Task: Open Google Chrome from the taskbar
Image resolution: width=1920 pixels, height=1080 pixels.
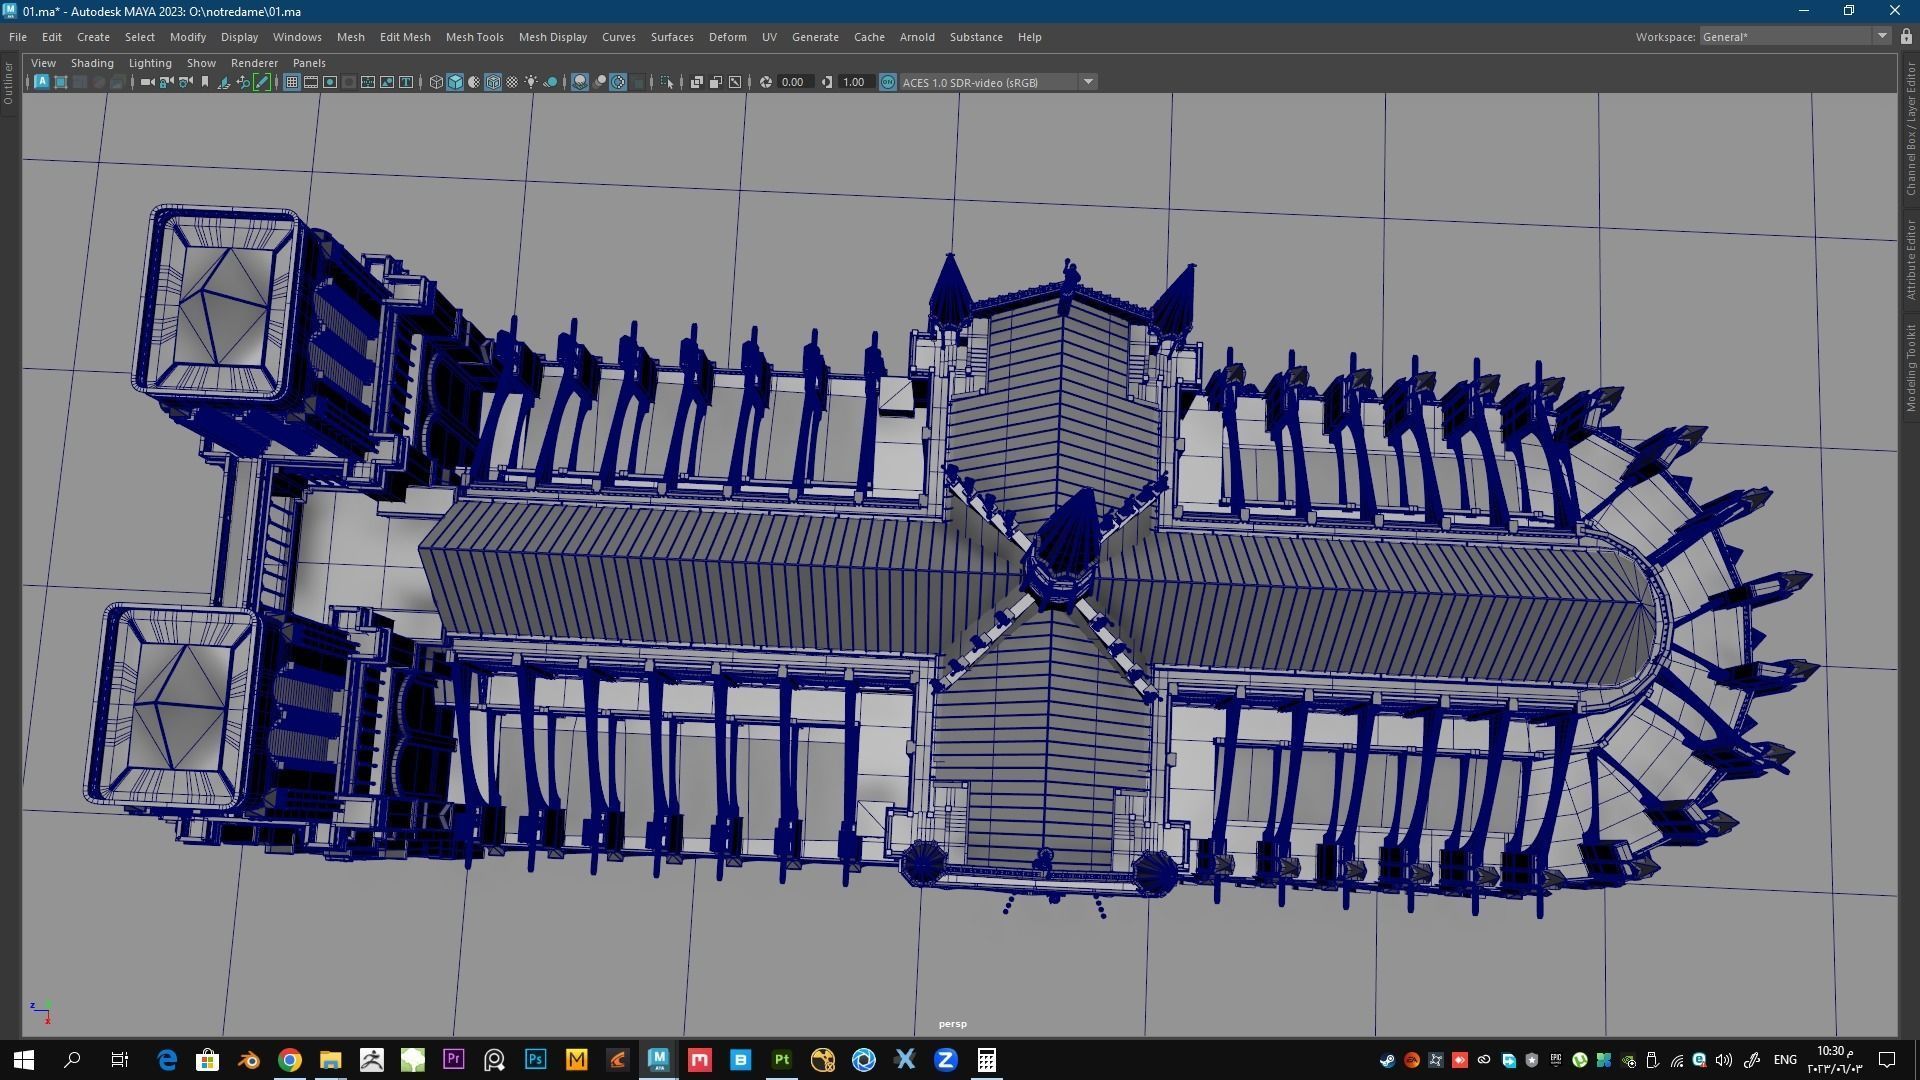Action: point(289,1060)
